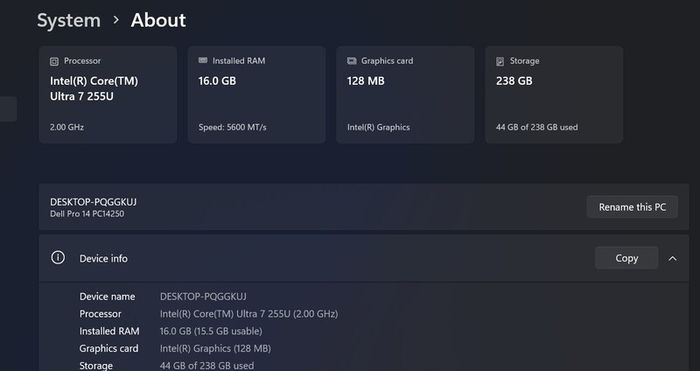The width and height of the screenshot is (700, 371).
Task: Click the Storage drive icon
Action: click(500, 61)
